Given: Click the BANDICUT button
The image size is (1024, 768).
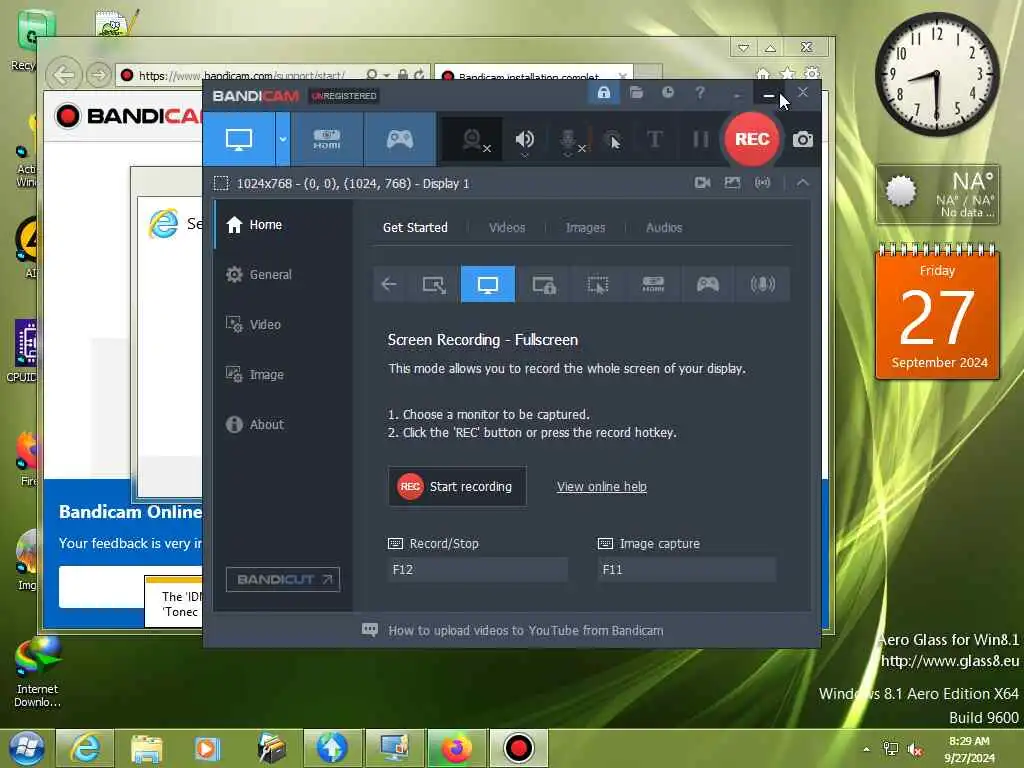Looking at the screenshot, I should tap(283, 579).
